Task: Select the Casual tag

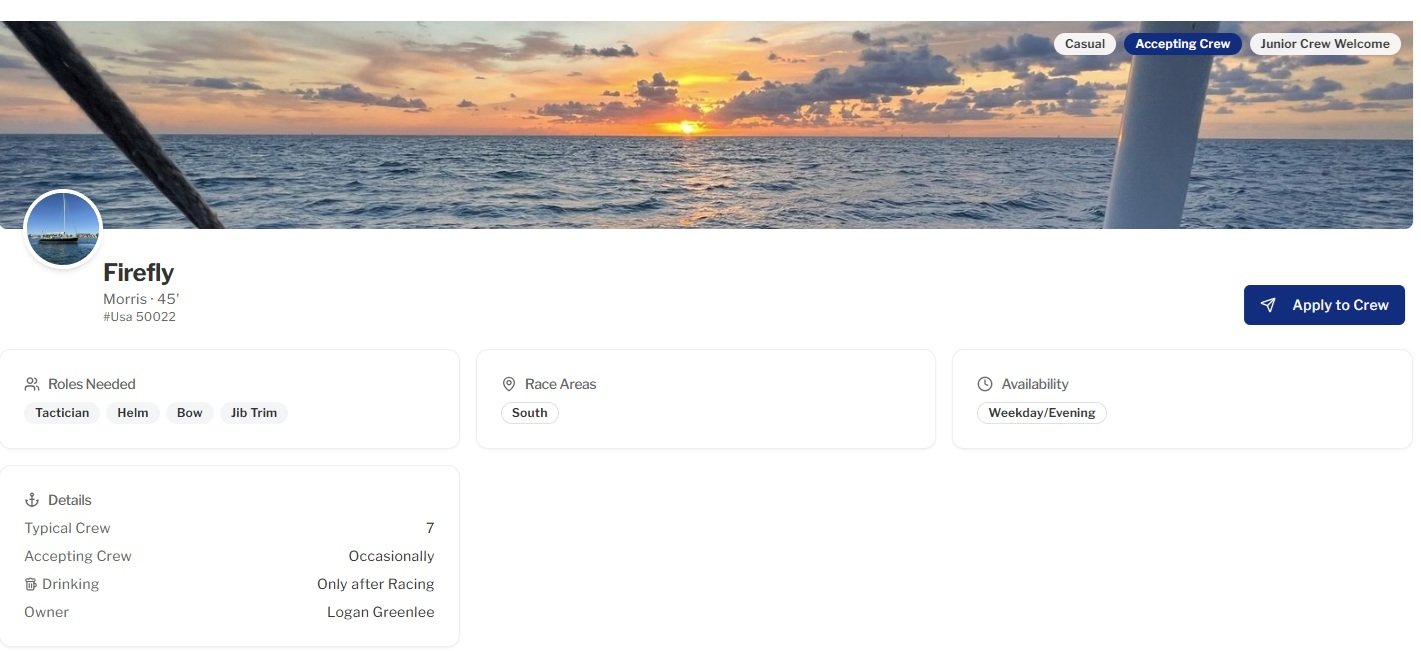Action: 1085,44
